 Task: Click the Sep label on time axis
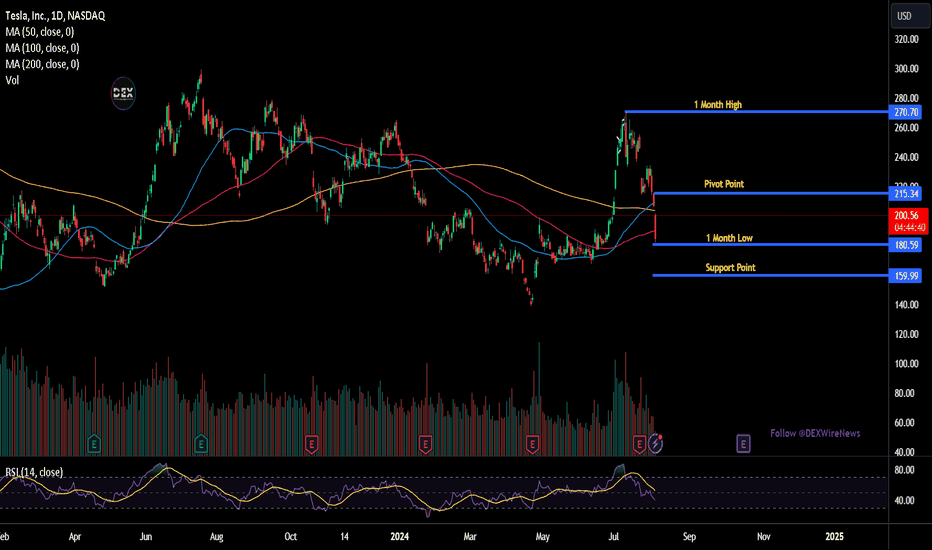pyautogui.click(x=689, y=537)
